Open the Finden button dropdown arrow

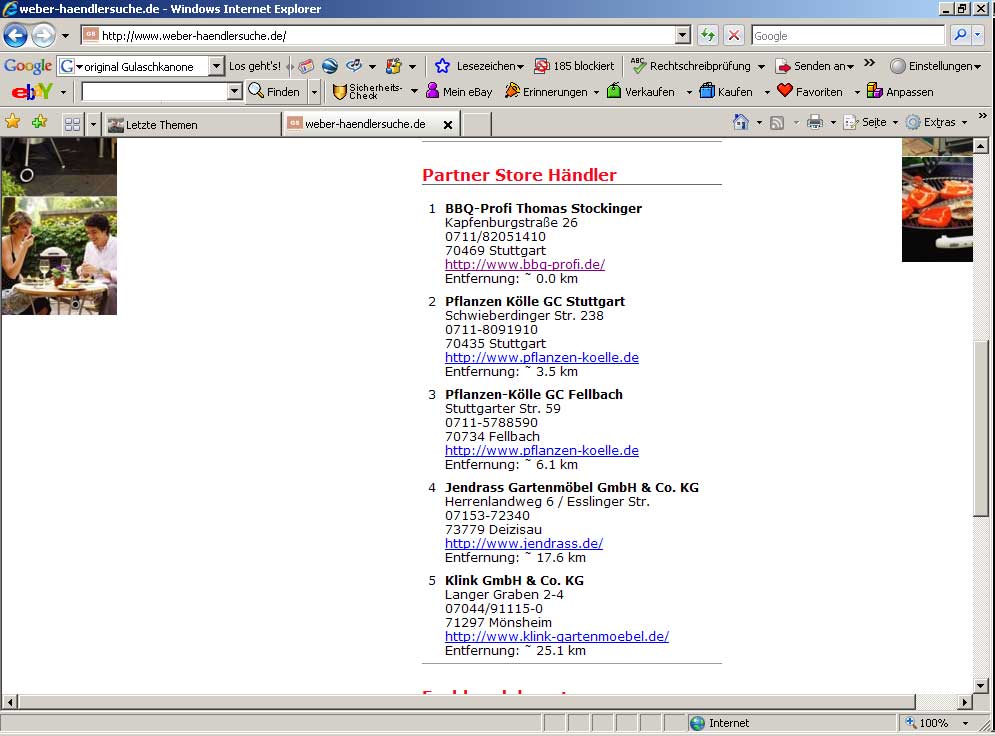point(314,92)
